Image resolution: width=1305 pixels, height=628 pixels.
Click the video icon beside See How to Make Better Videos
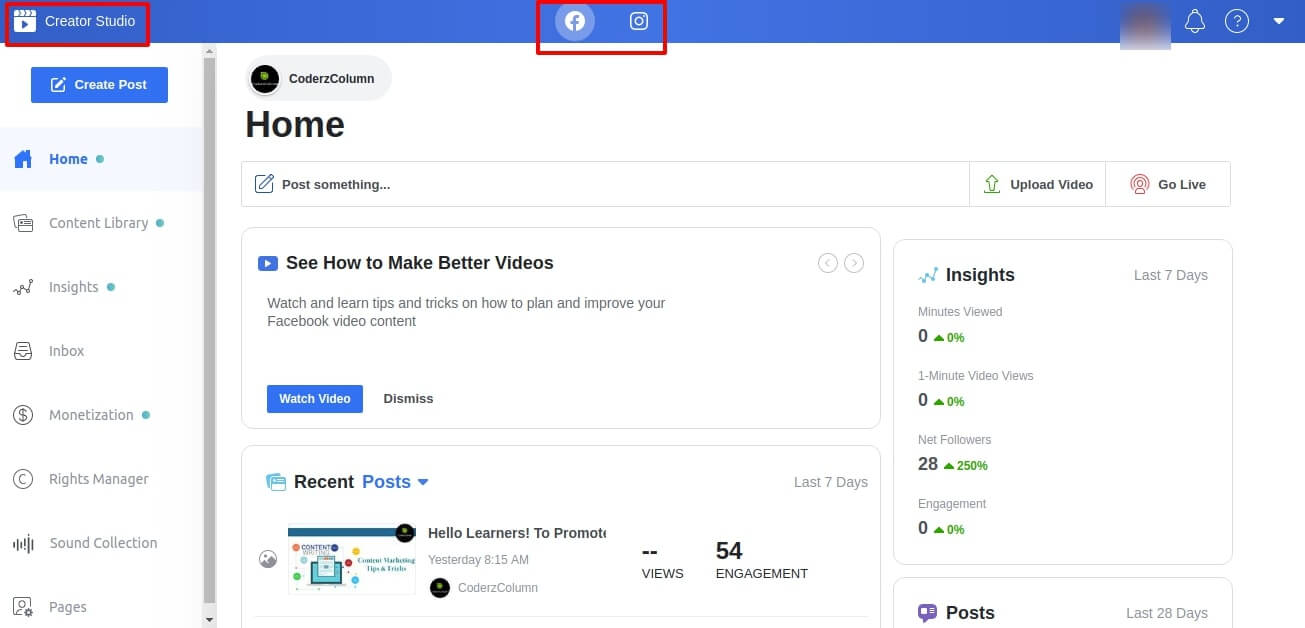coord(268,264)
